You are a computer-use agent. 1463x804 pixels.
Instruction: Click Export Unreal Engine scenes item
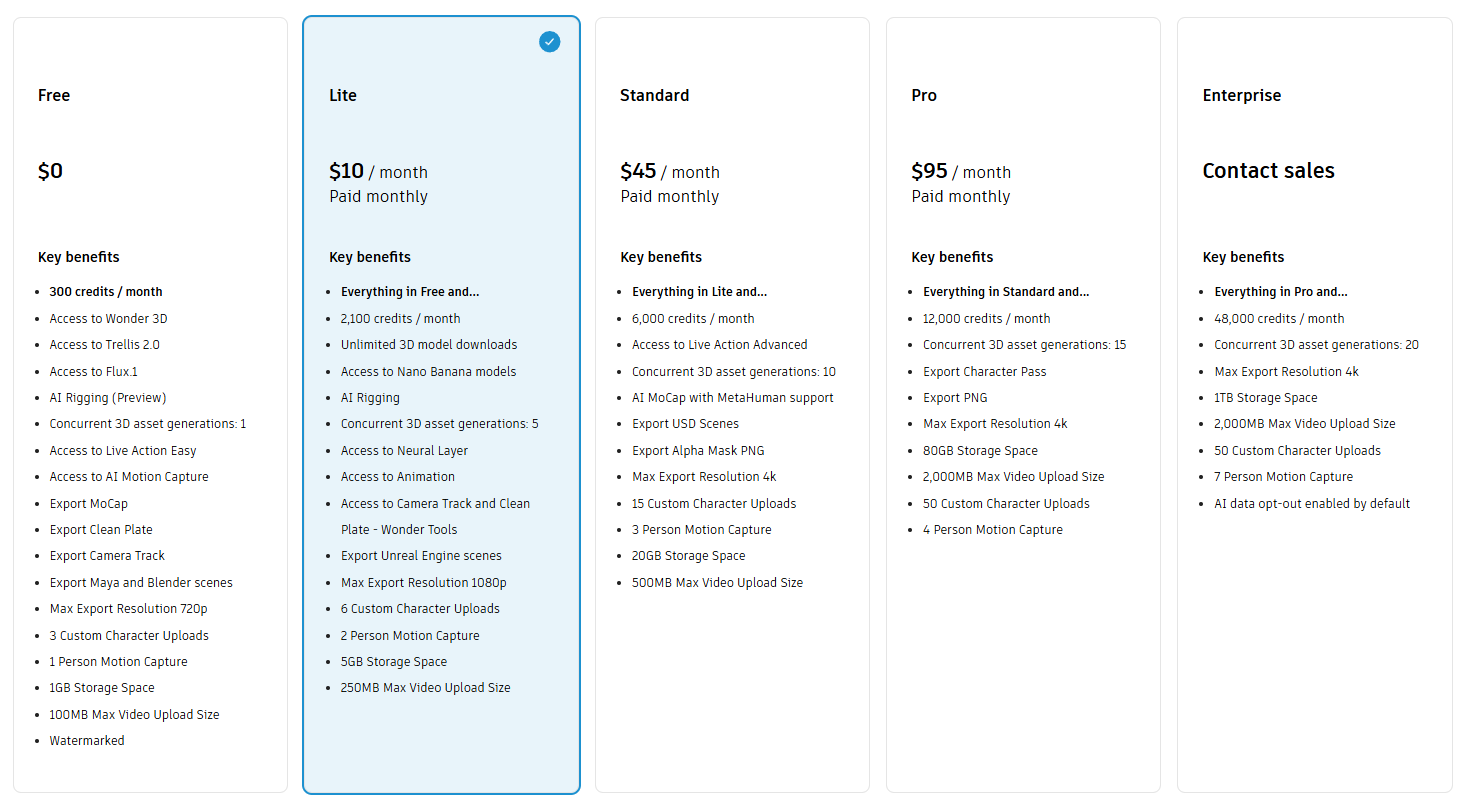(x=421, y=556)
